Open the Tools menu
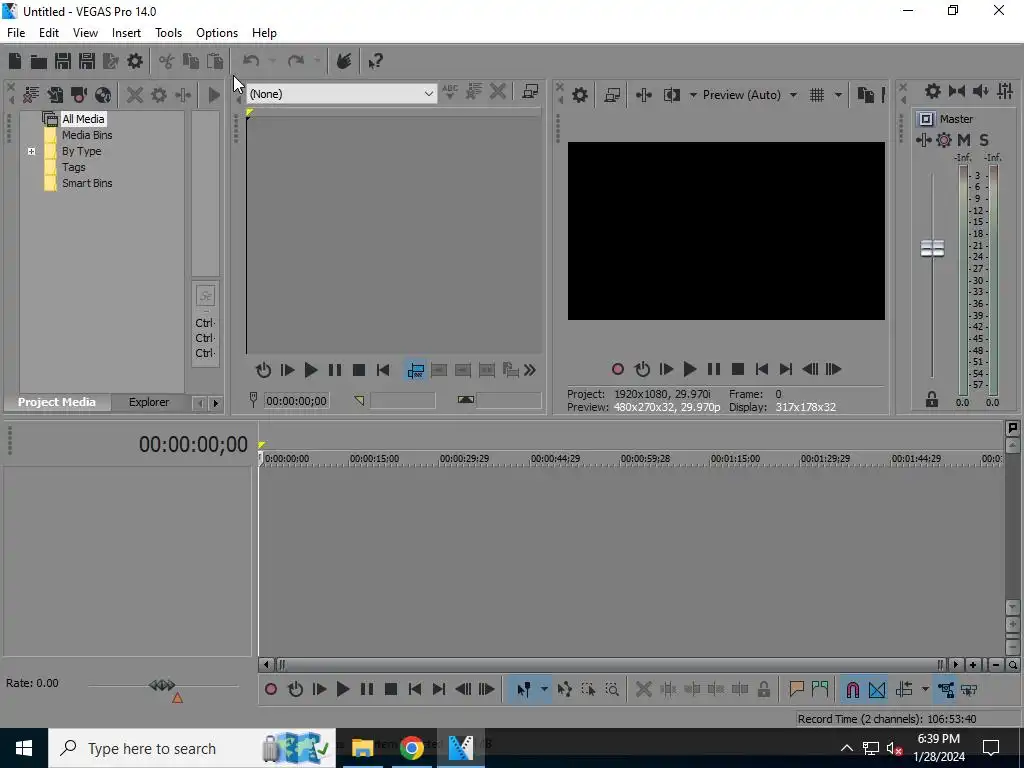This screenshot has height=768, width=1024. (168, 33)
